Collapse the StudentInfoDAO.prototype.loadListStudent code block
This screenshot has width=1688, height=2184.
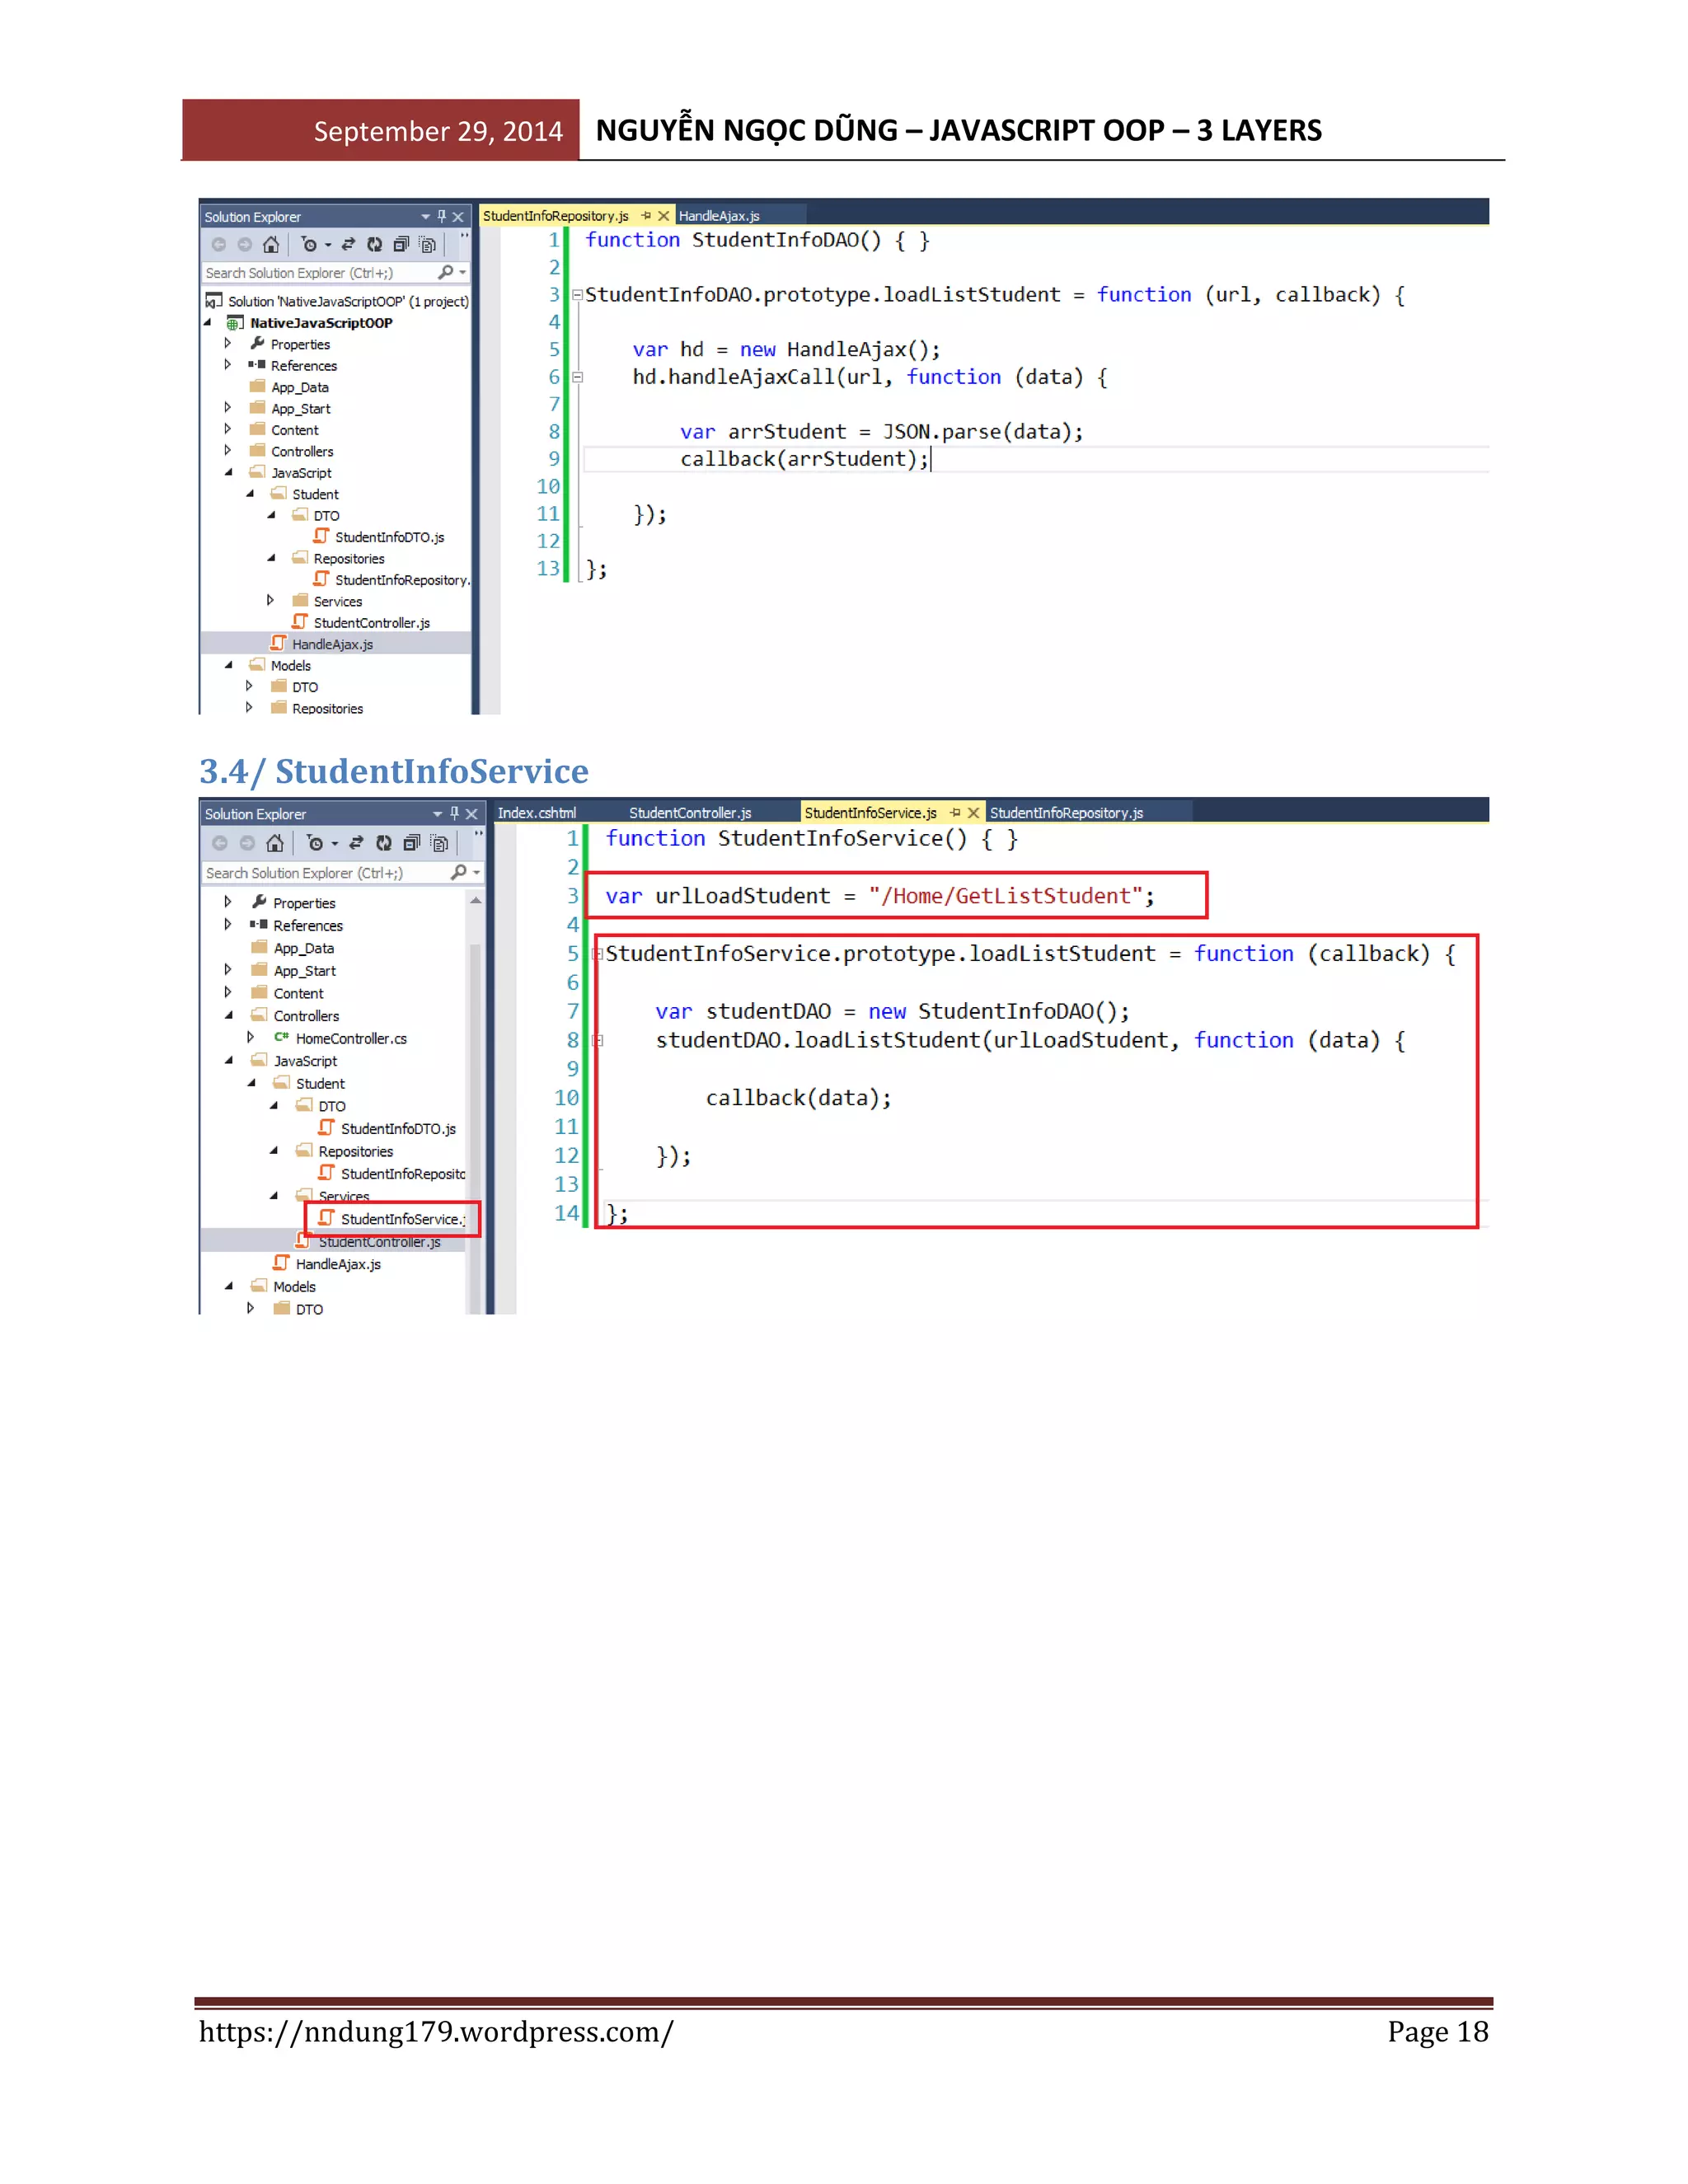577,295
